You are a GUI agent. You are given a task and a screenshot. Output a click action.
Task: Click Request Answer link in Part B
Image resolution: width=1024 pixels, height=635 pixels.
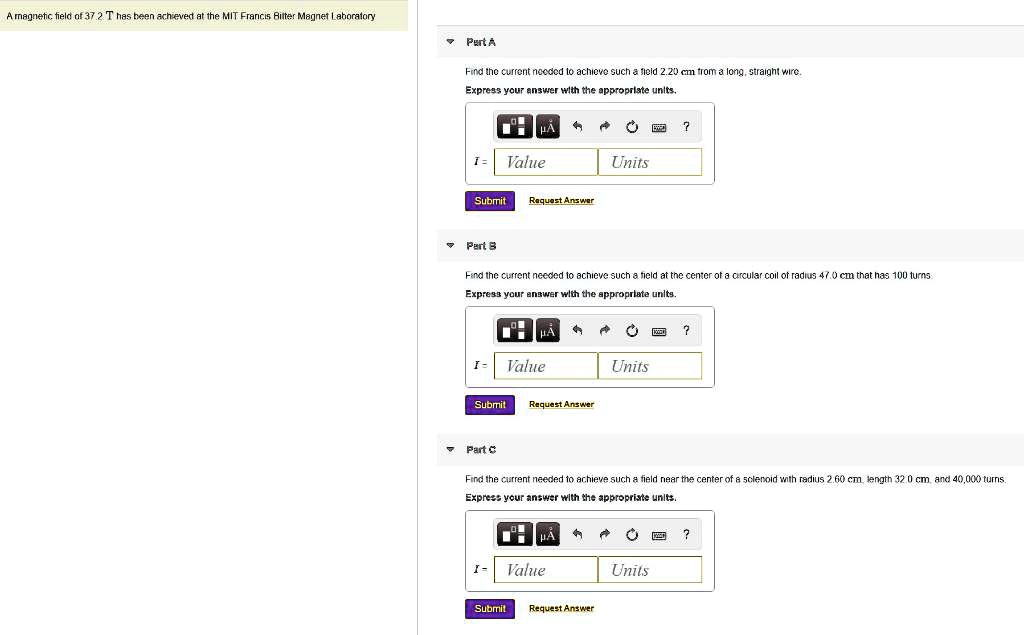(x=561, y=405)
